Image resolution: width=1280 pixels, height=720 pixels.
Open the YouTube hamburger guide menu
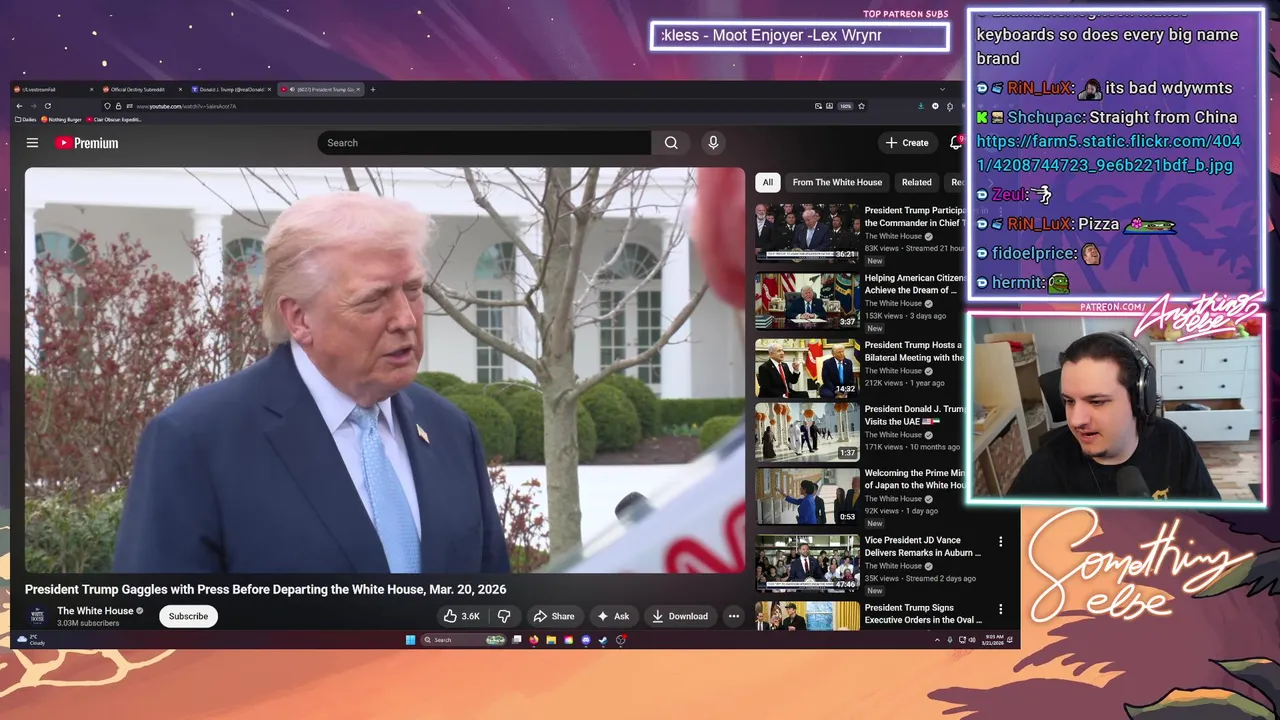(32, 143)
